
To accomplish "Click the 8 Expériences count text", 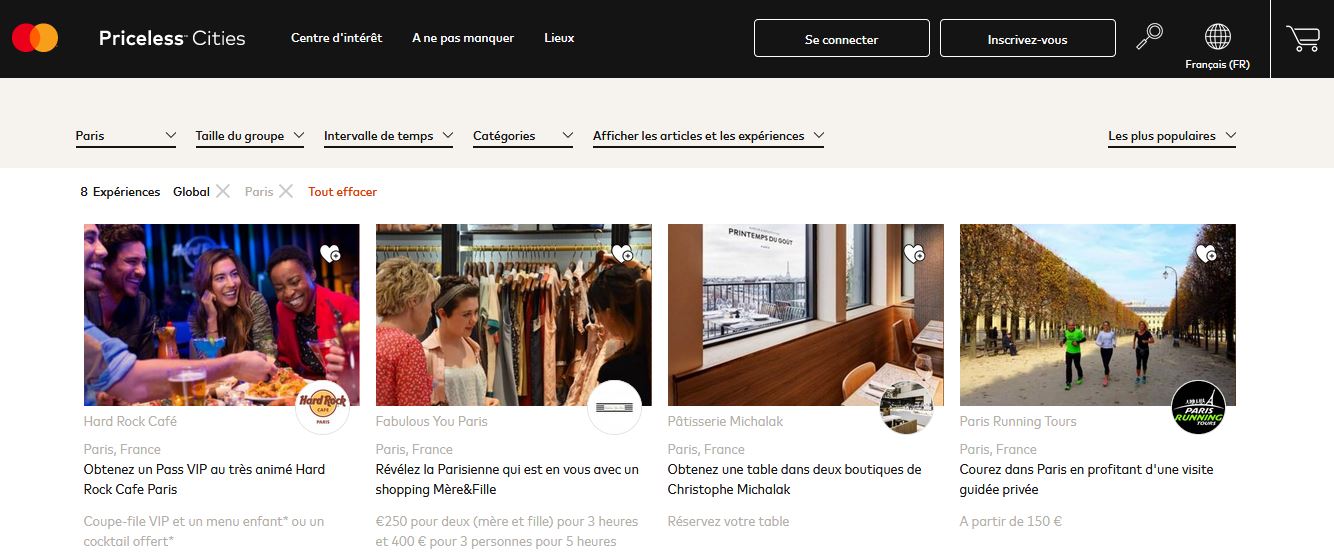I will 120,191.
